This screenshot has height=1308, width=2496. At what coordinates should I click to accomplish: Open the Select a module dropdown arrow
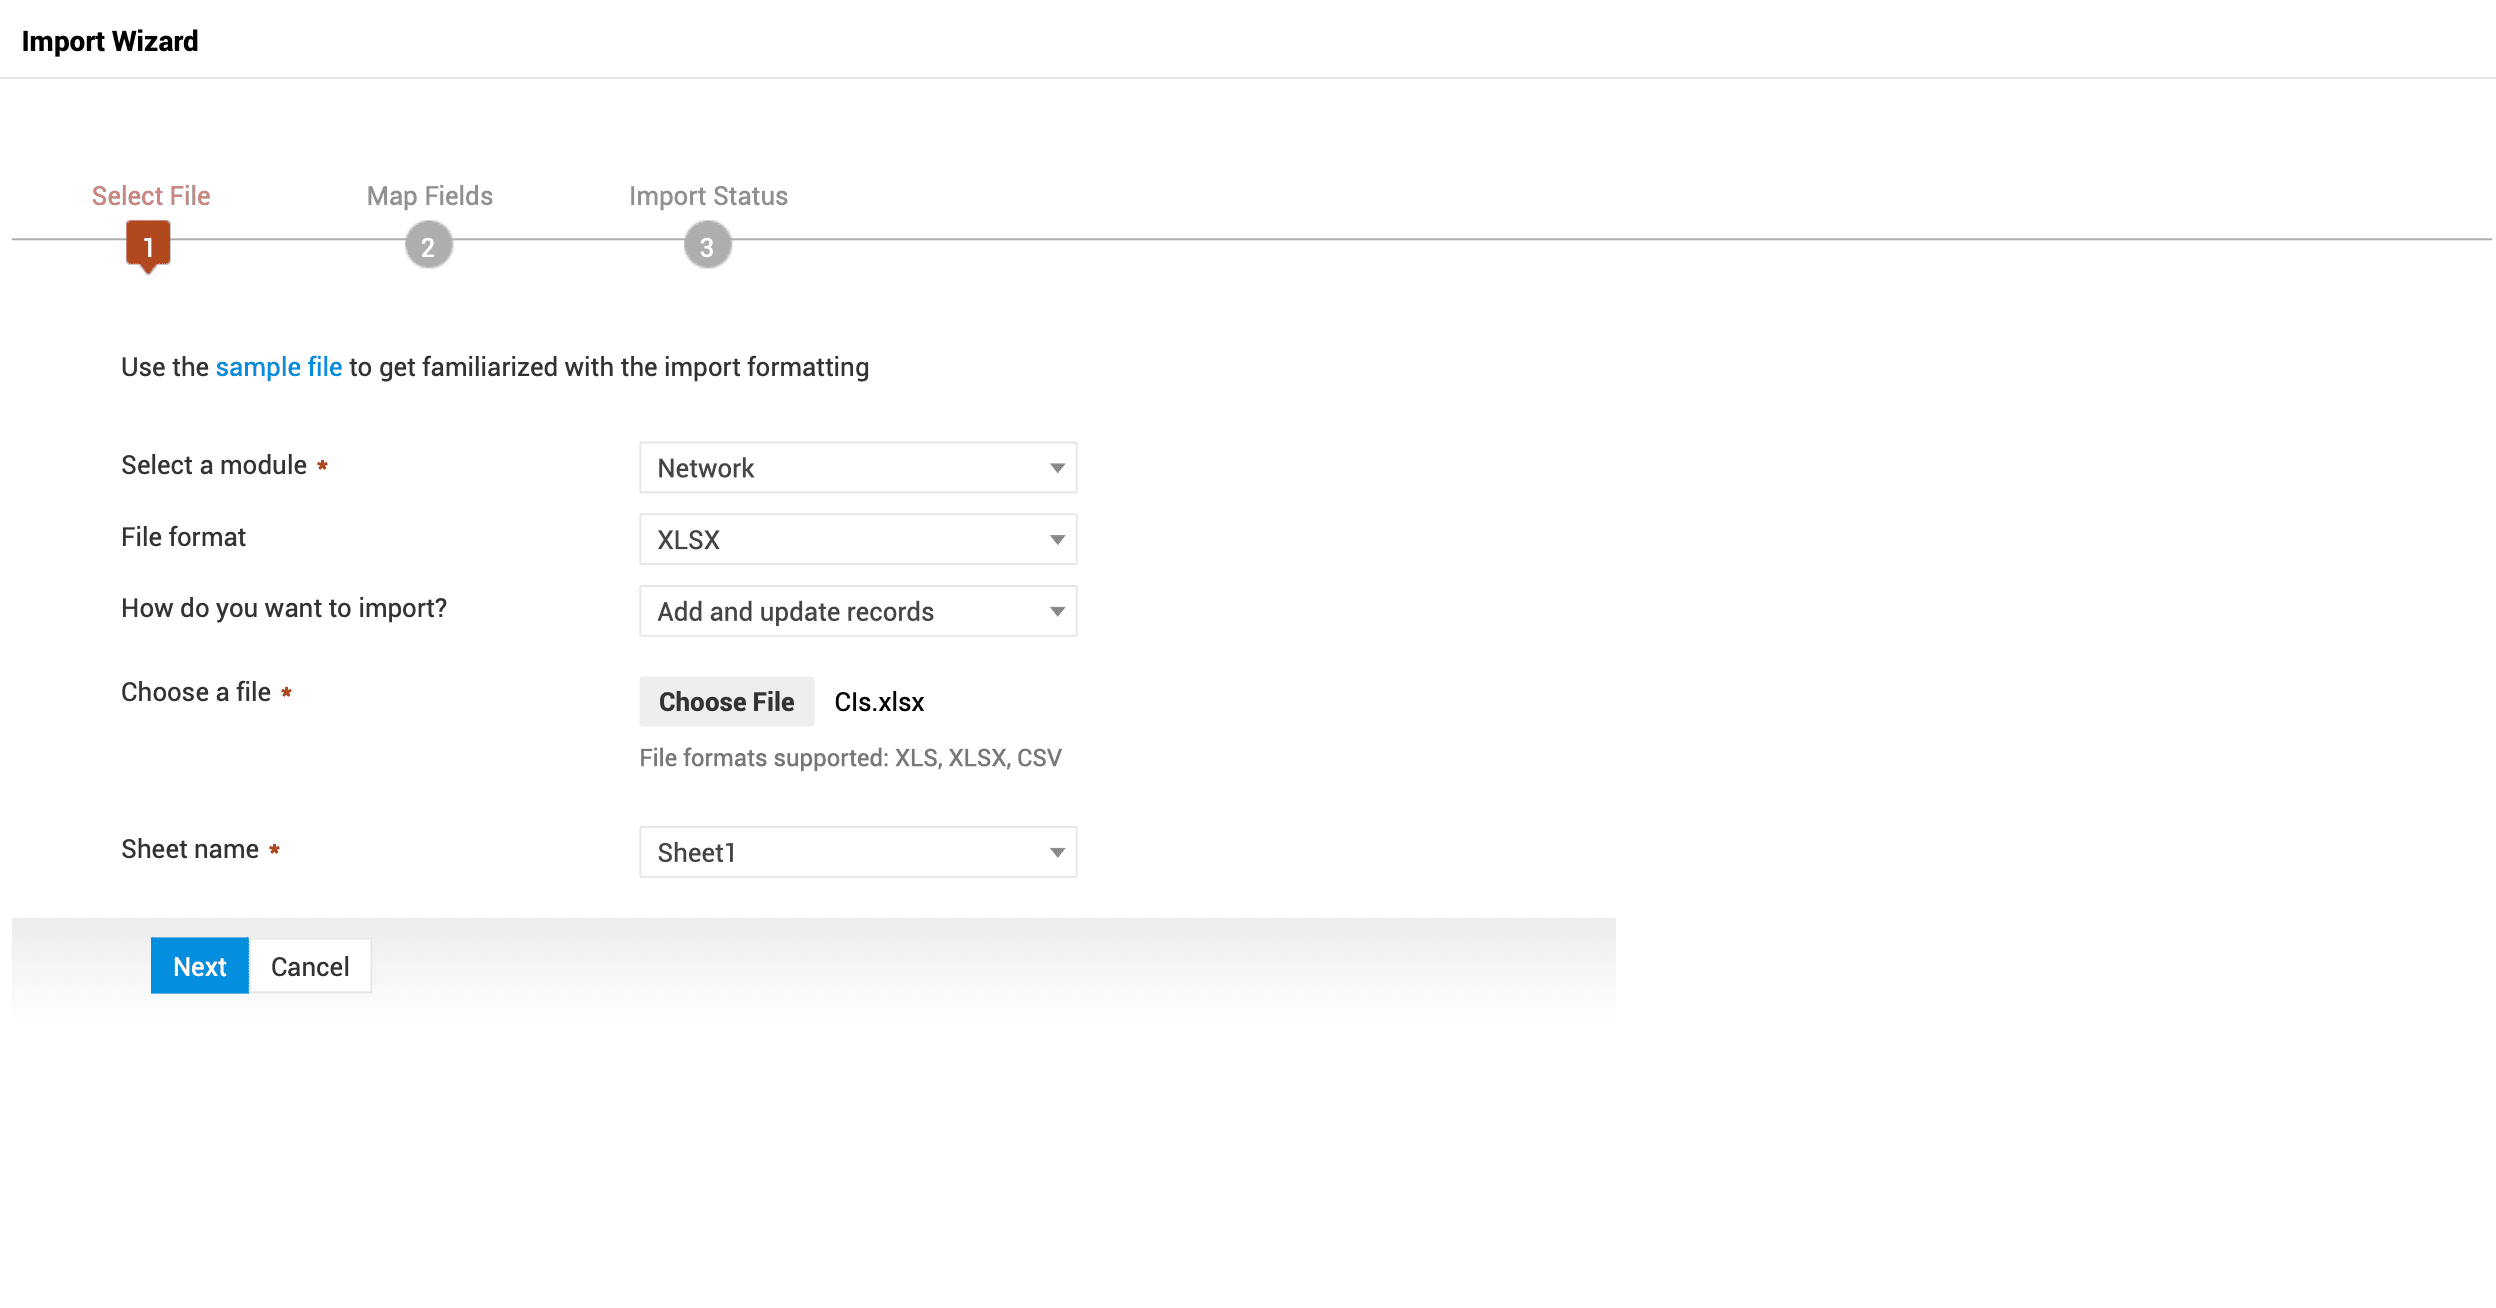(1057, 468)
